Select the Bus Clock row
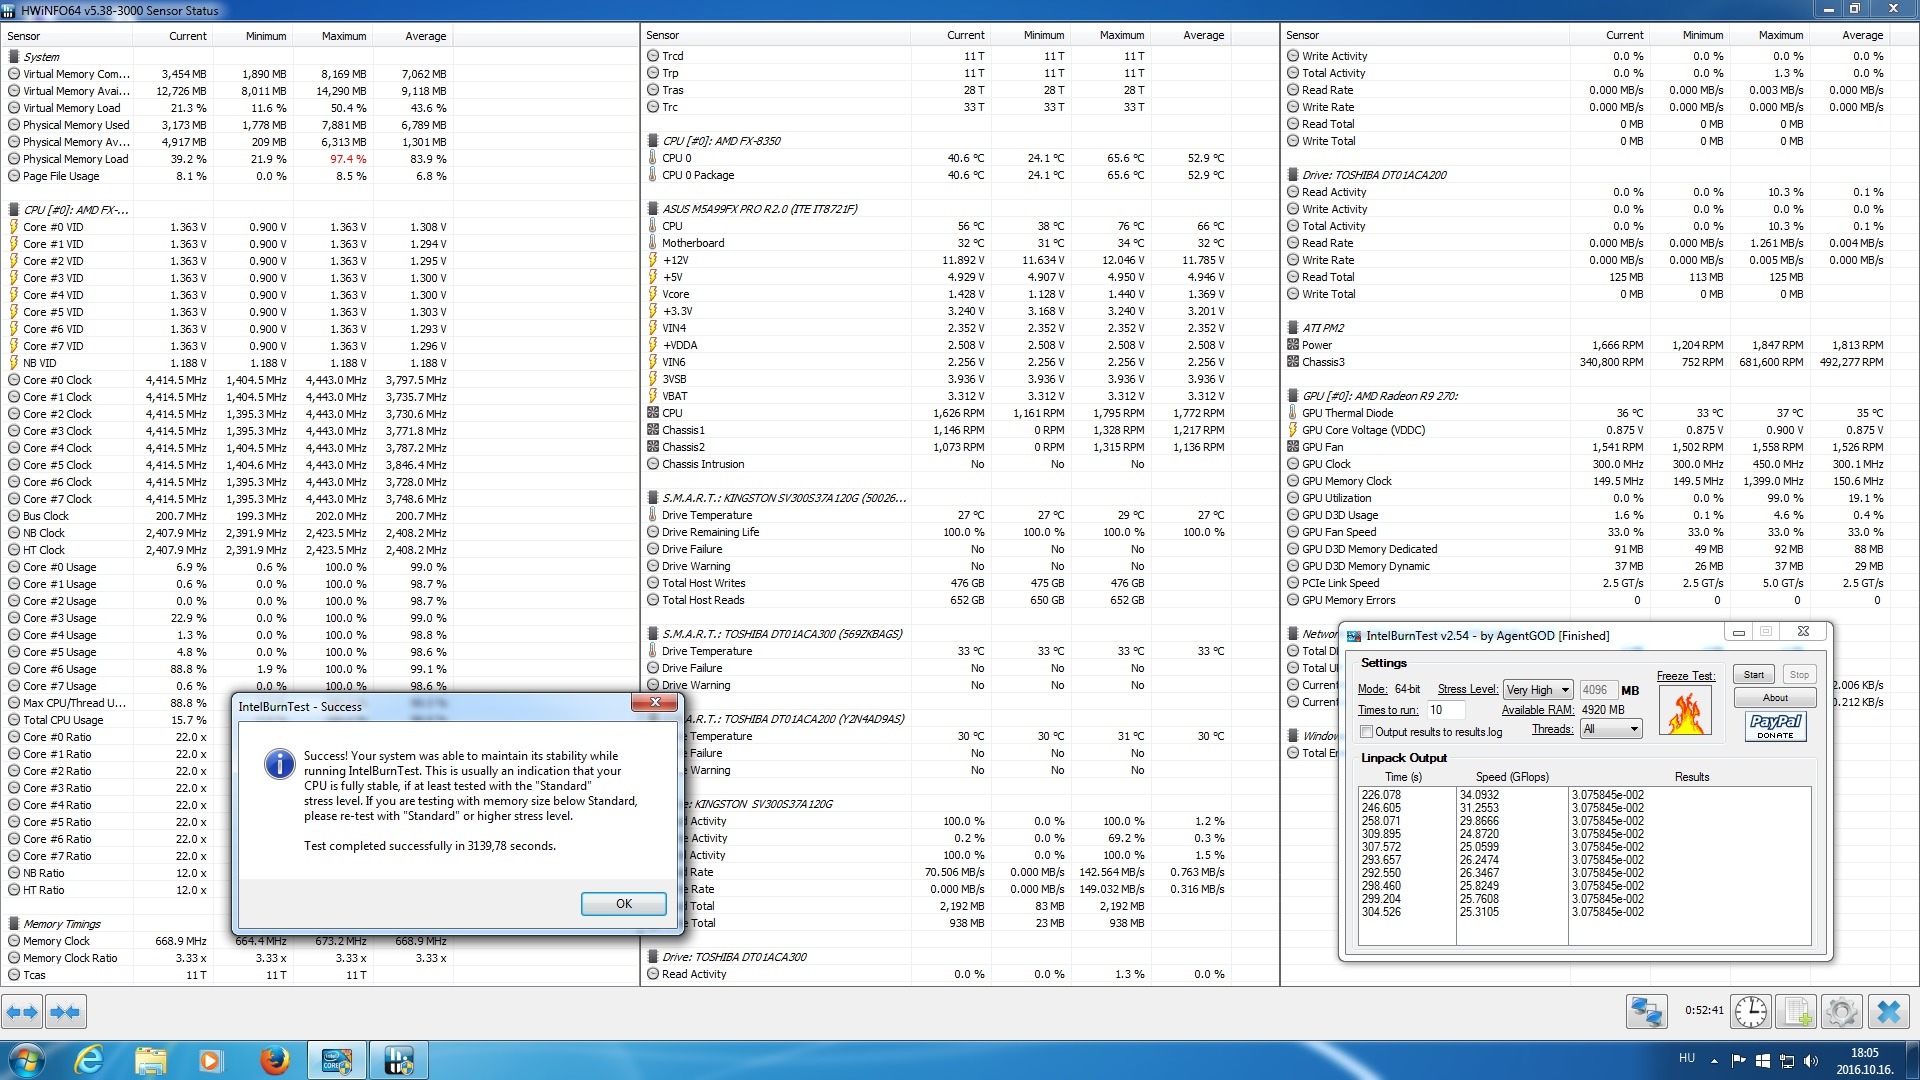Screen dimensions: 1920x1080 [227, 516]
